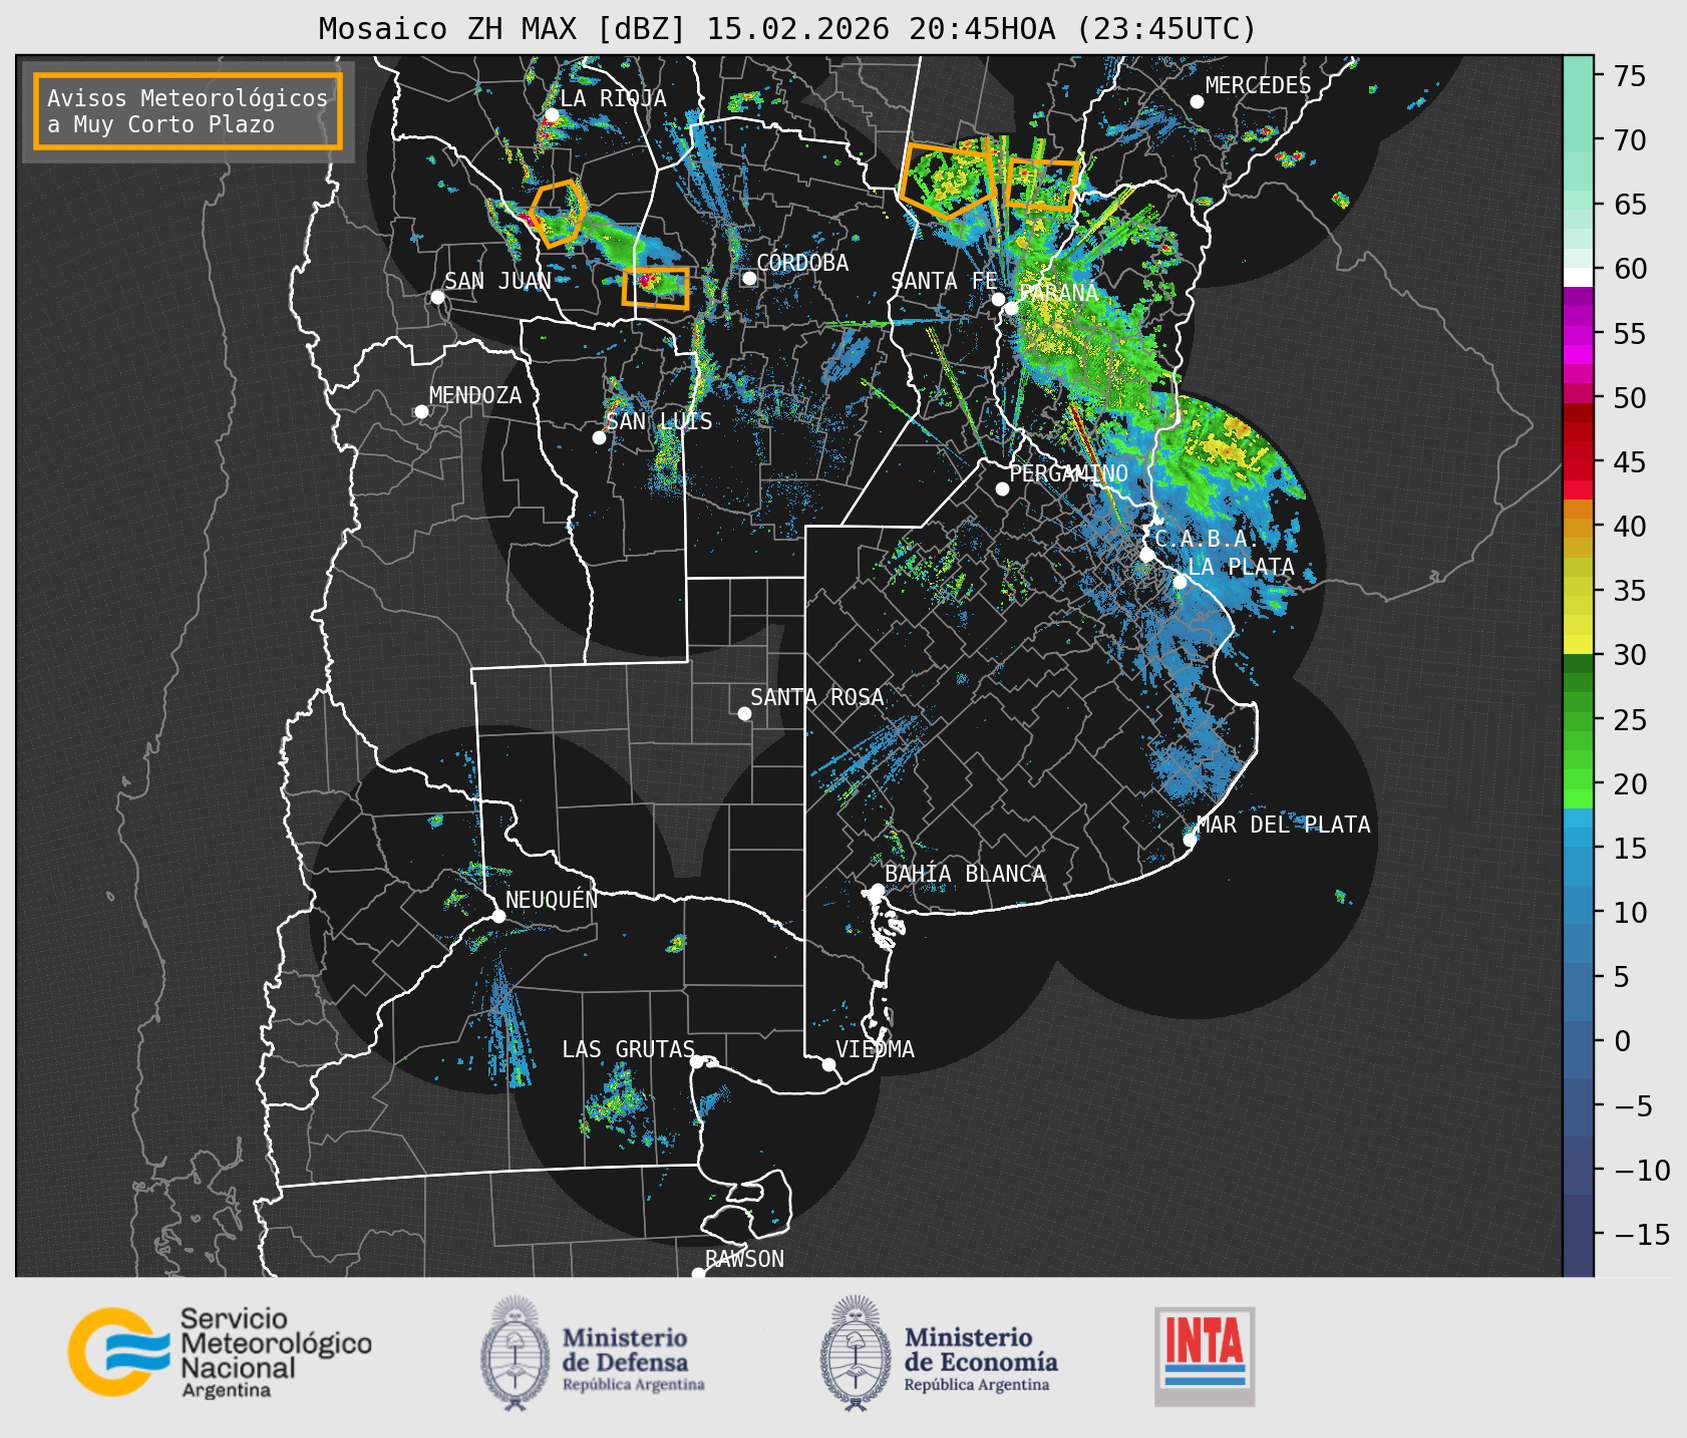
Task: Click the SAN JUAN city label
Action: point(497,281)
